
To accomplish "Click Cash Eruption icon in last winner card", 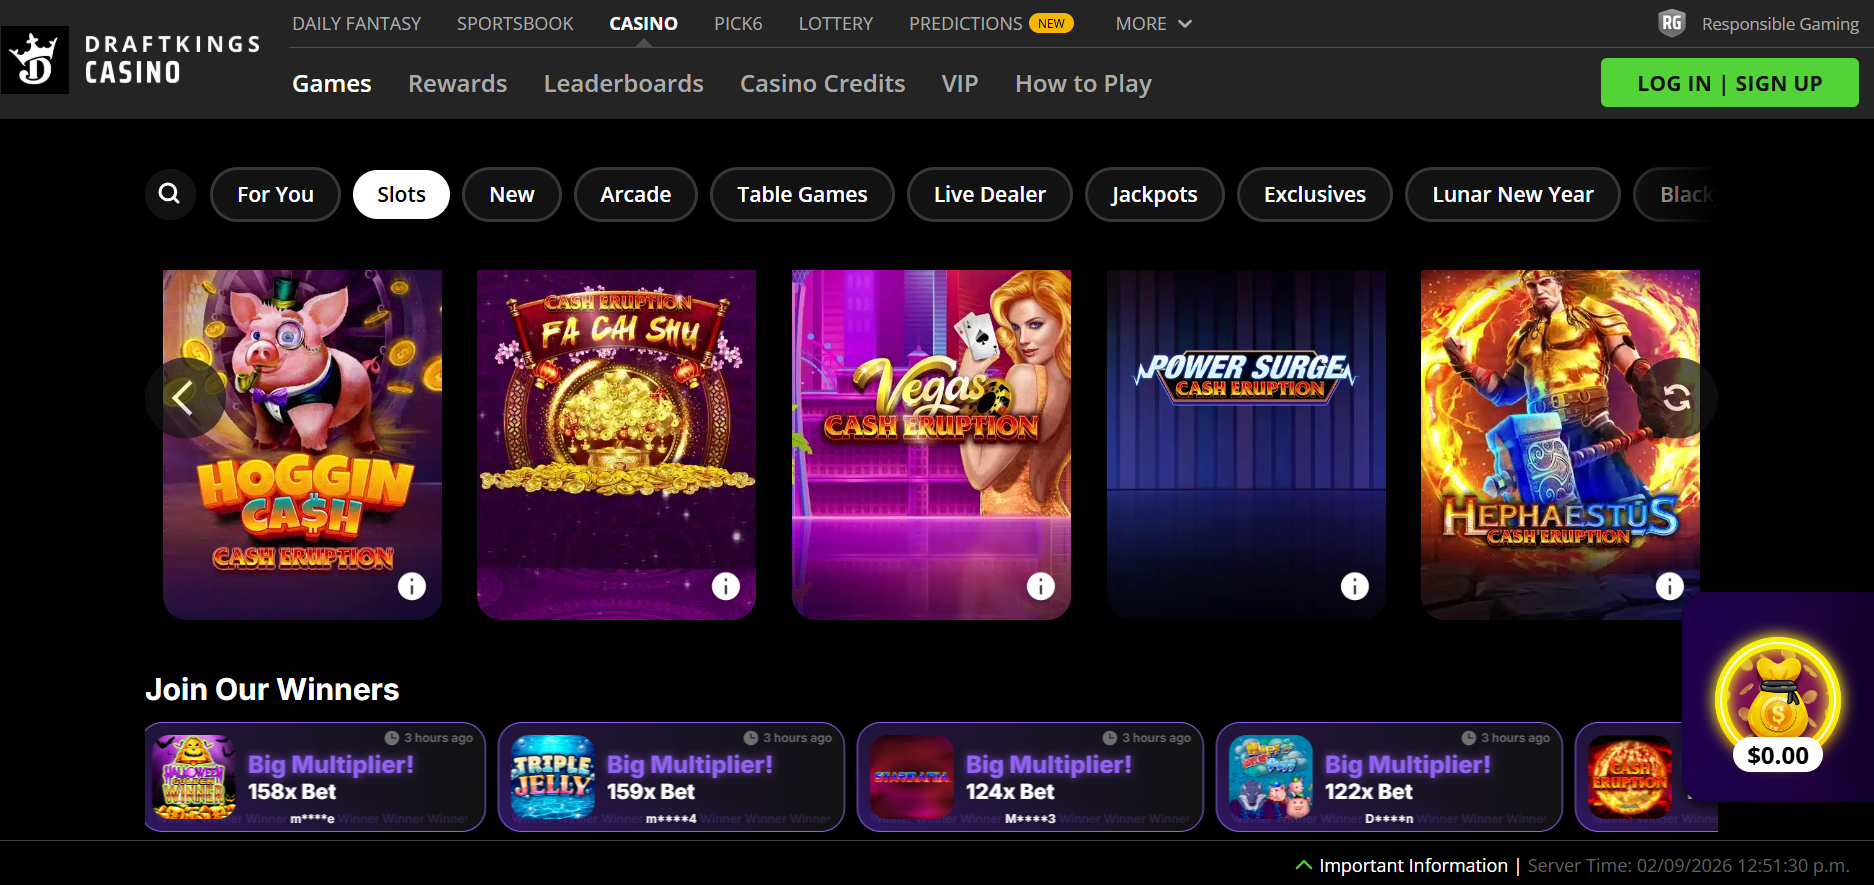I will point(1630,777).
